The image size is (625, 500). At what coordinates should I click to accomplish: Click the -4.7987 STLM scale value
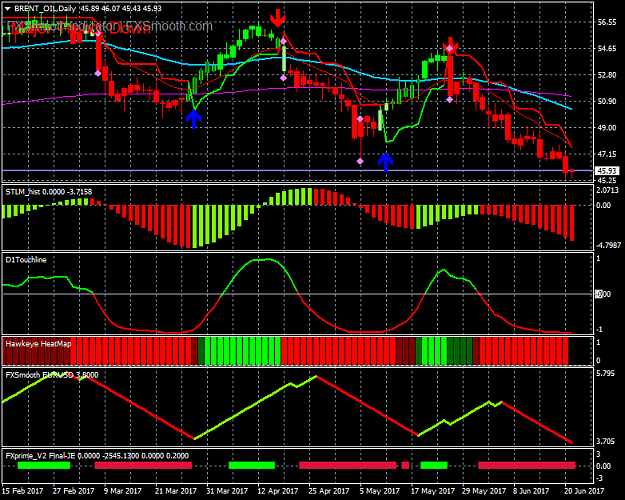click(607, 245)
